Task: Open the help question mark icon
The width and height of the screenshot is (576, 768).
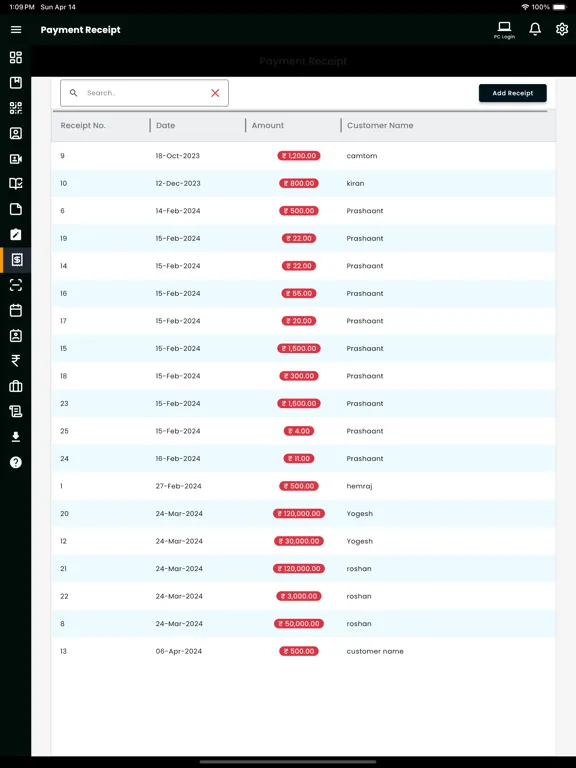Action: coord(16,462)
